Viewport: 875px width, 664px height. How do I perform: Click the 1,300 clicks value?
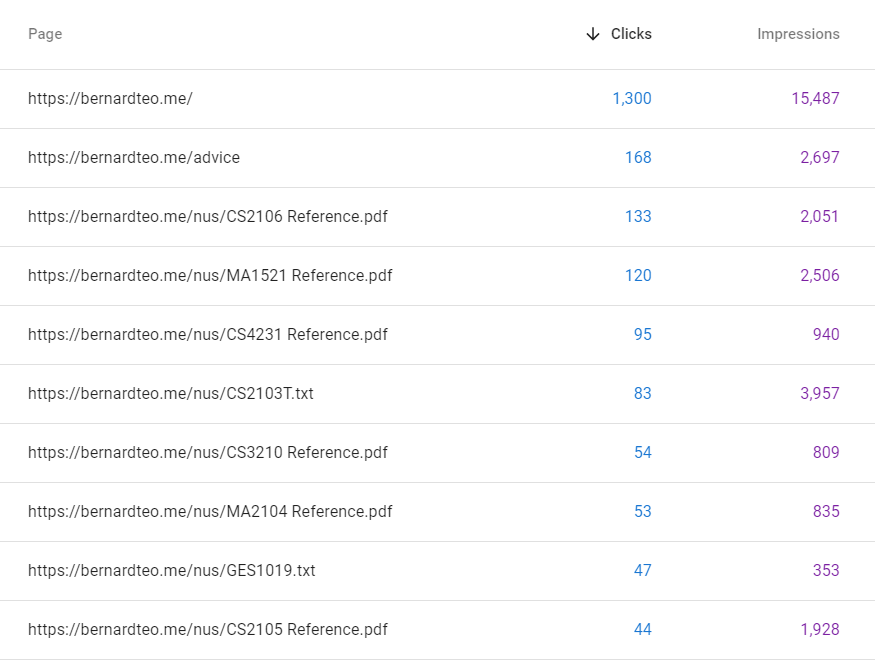[x=632, y=99]
